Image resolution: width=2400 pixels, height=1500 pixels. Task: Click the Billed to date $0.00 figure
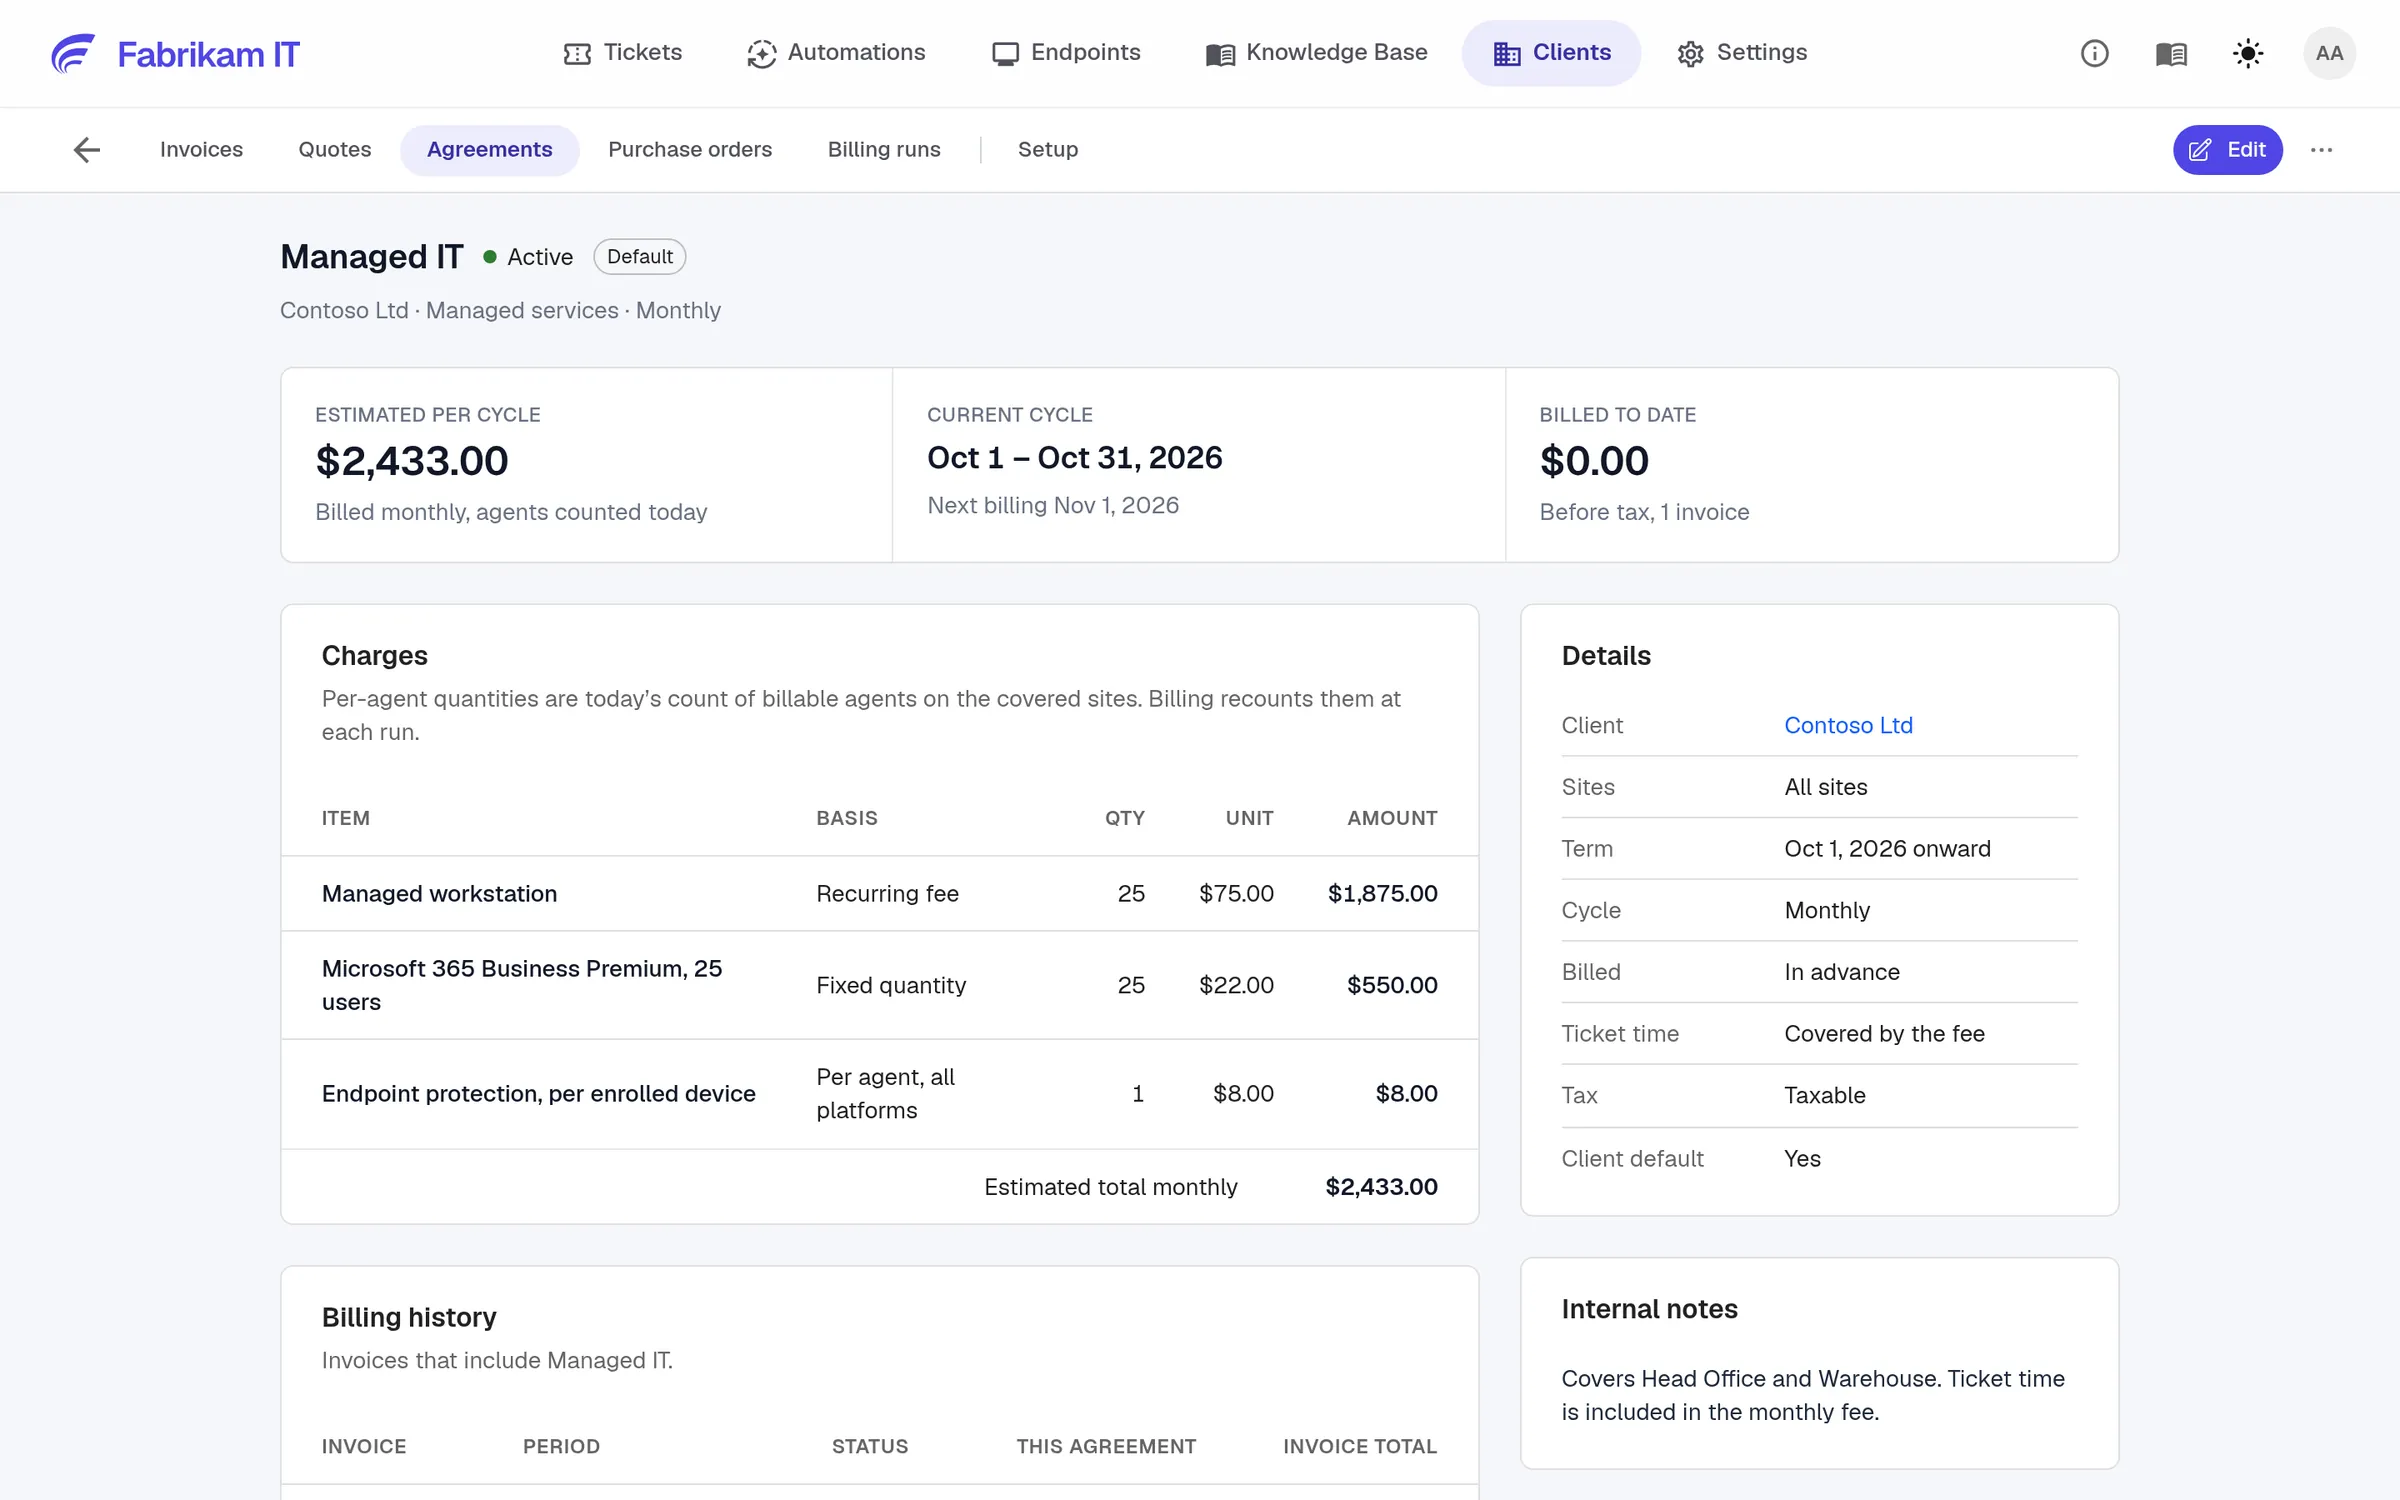click(x=1594, y=461)
